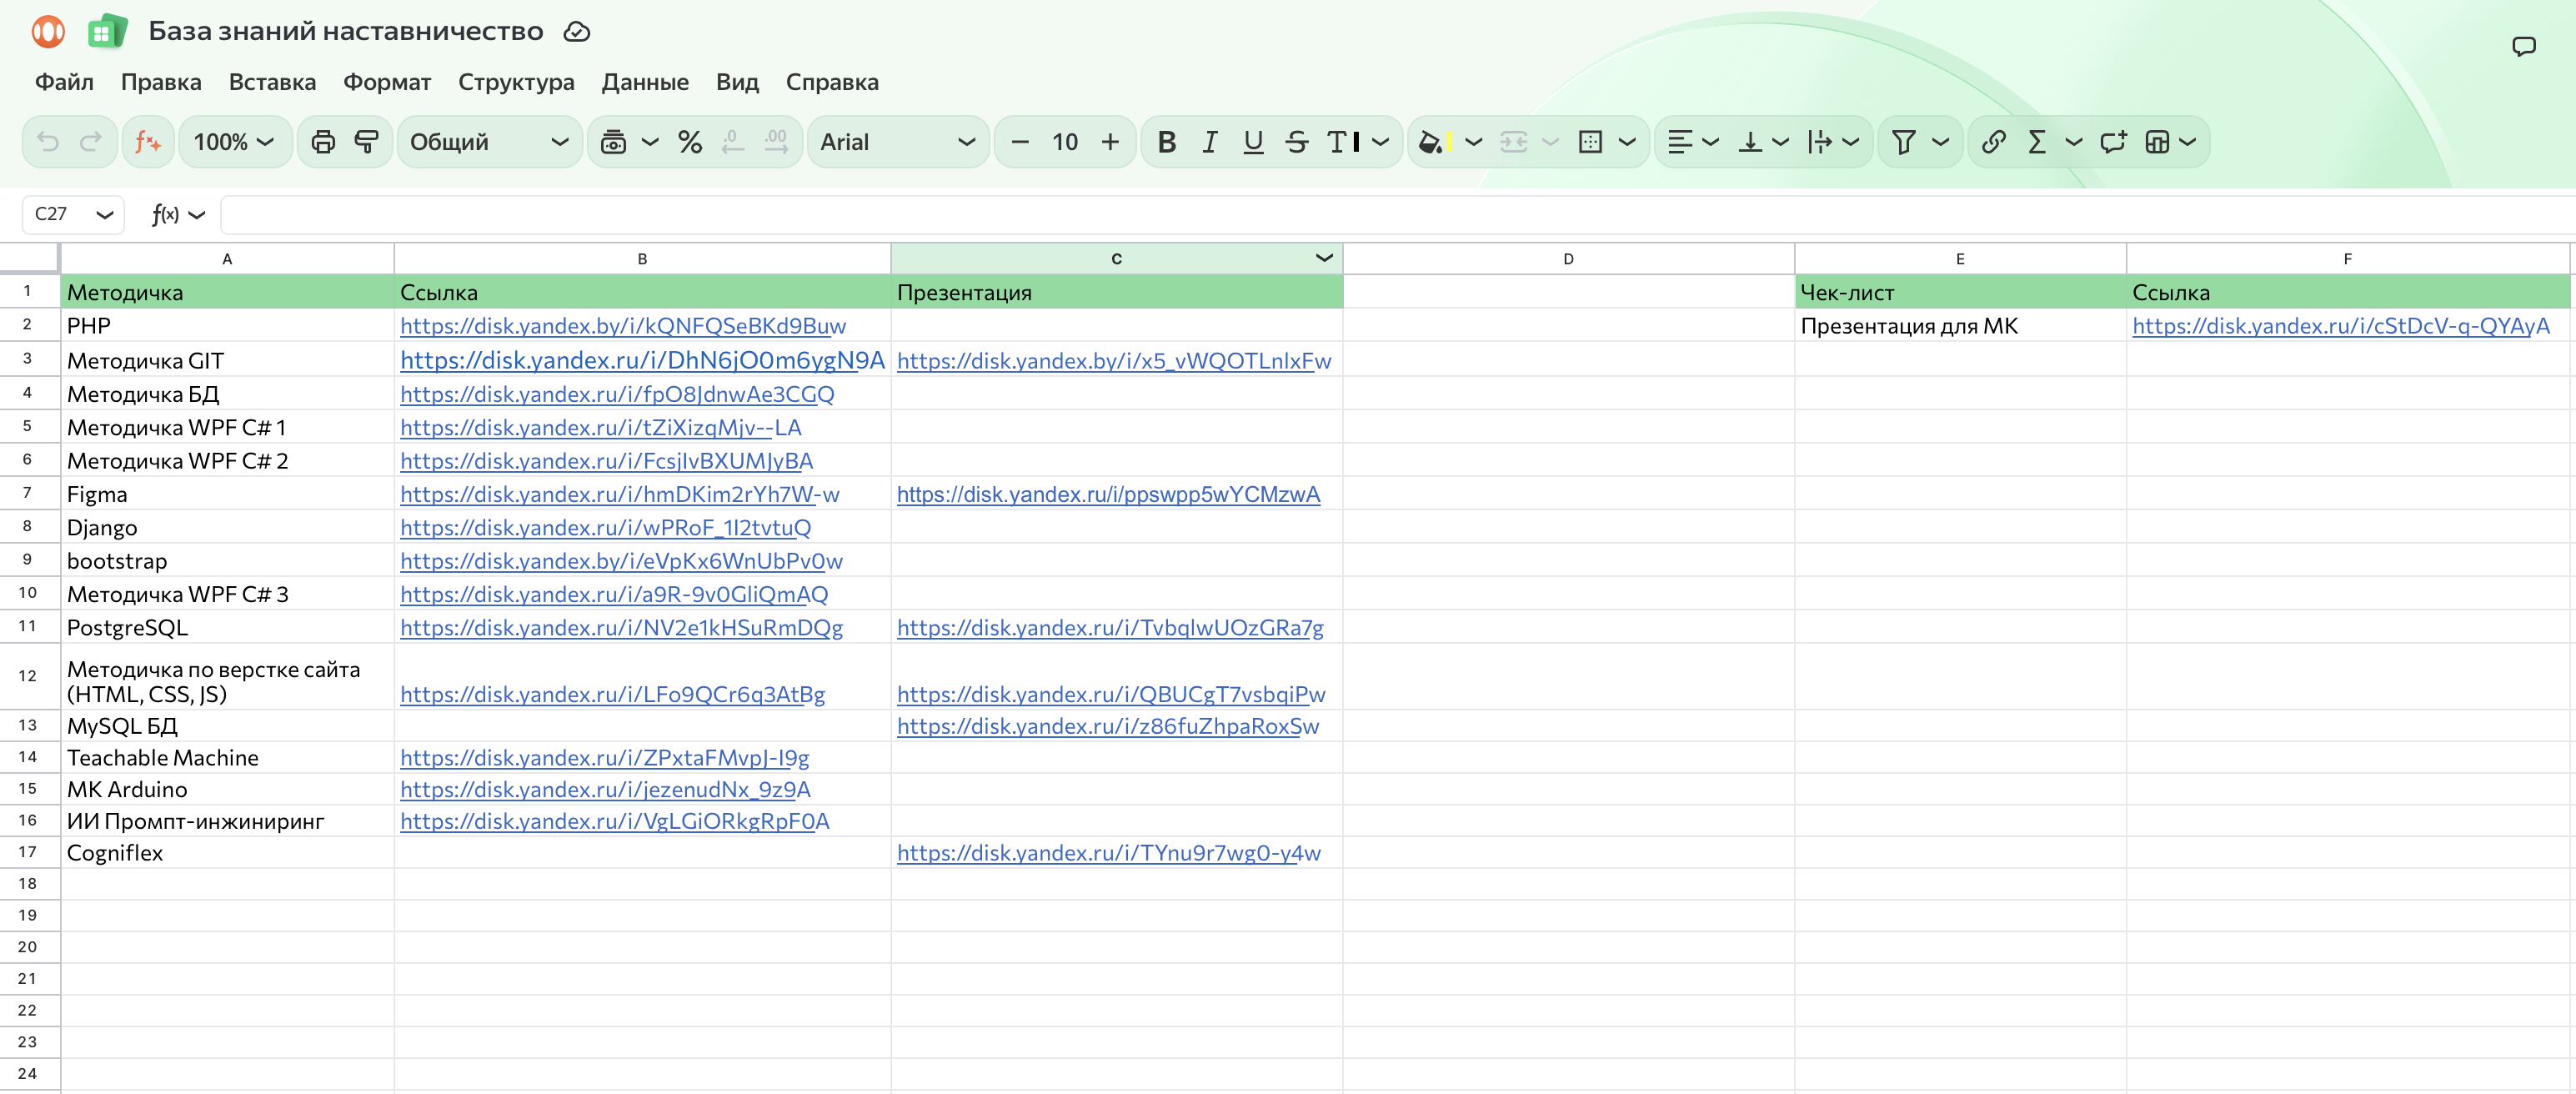Open the Правка menu

(x=161, y=82)
